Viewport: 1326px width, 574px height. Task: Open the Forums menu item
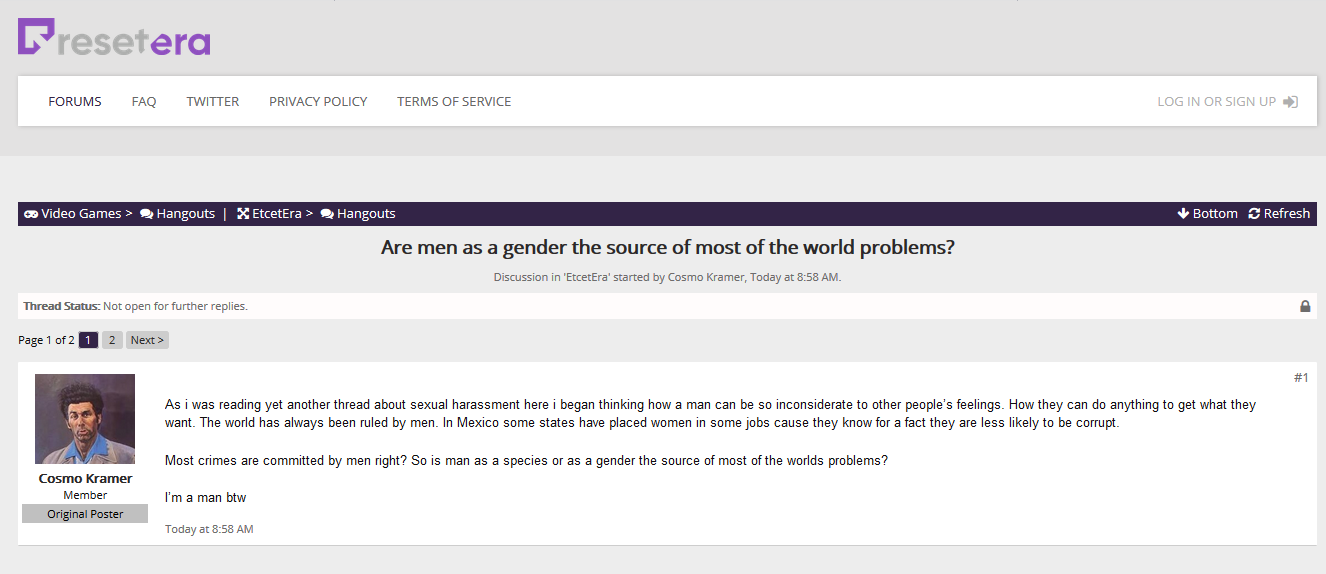coord(75,101)
